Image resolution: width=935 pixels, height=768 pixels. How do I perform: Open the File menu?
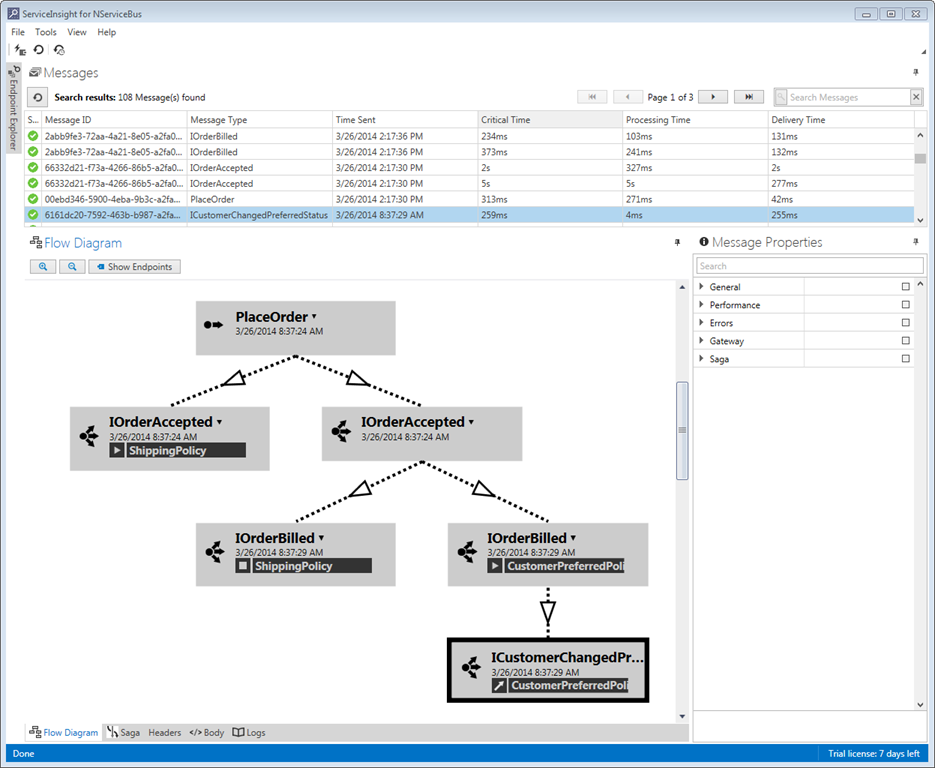coord(18,32)
